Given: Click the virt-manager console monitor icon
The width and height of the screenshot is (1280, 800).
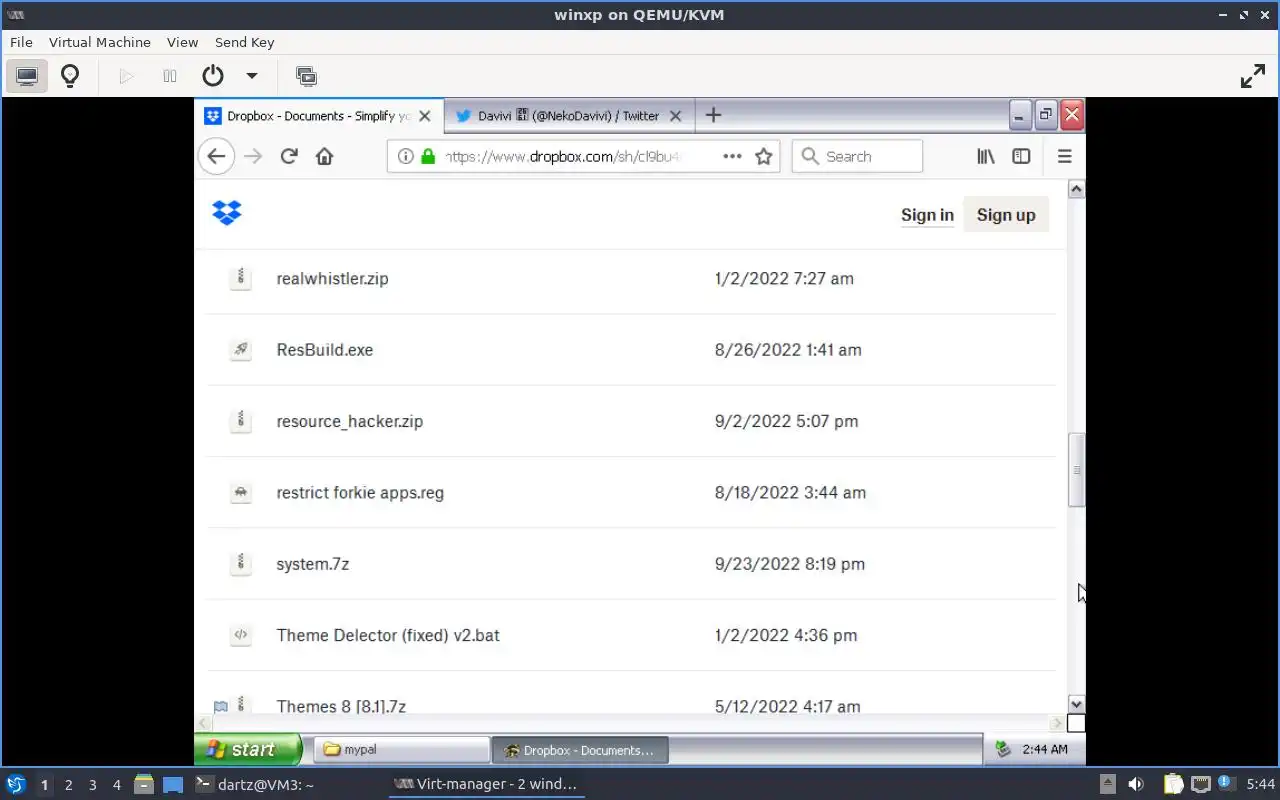Looking at the screenshot, I should [27, 76].
